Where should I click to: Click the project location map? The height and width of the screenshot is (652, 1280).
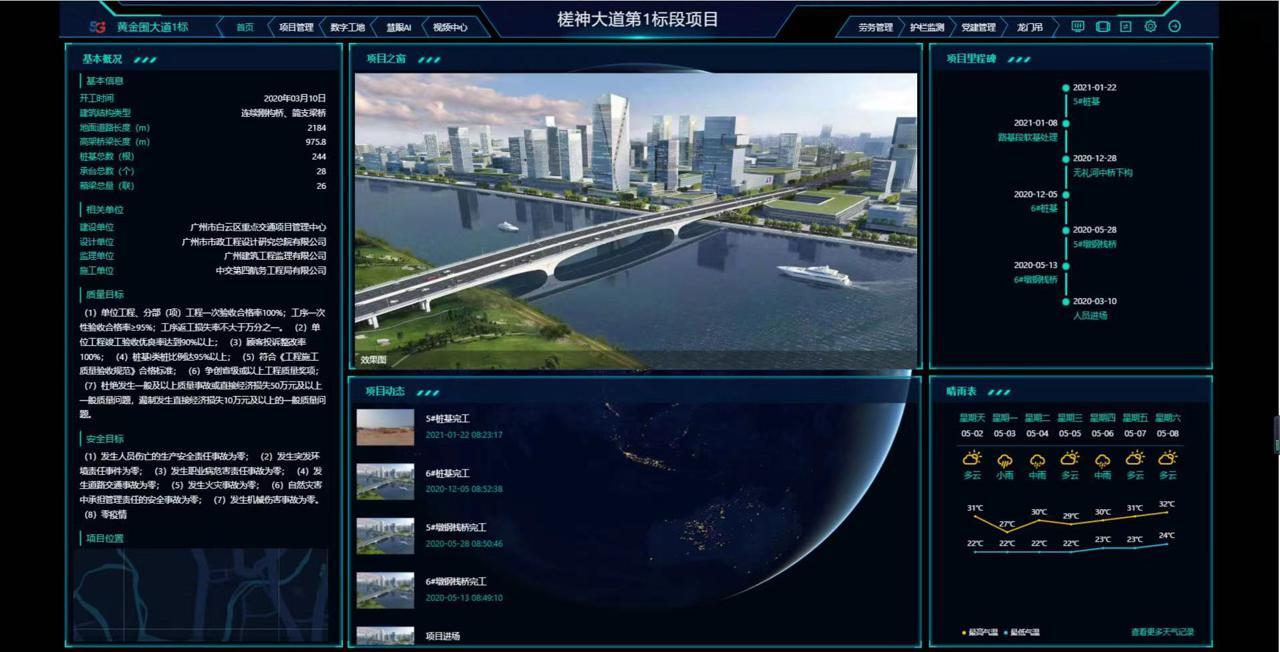[x=201, y=595]
